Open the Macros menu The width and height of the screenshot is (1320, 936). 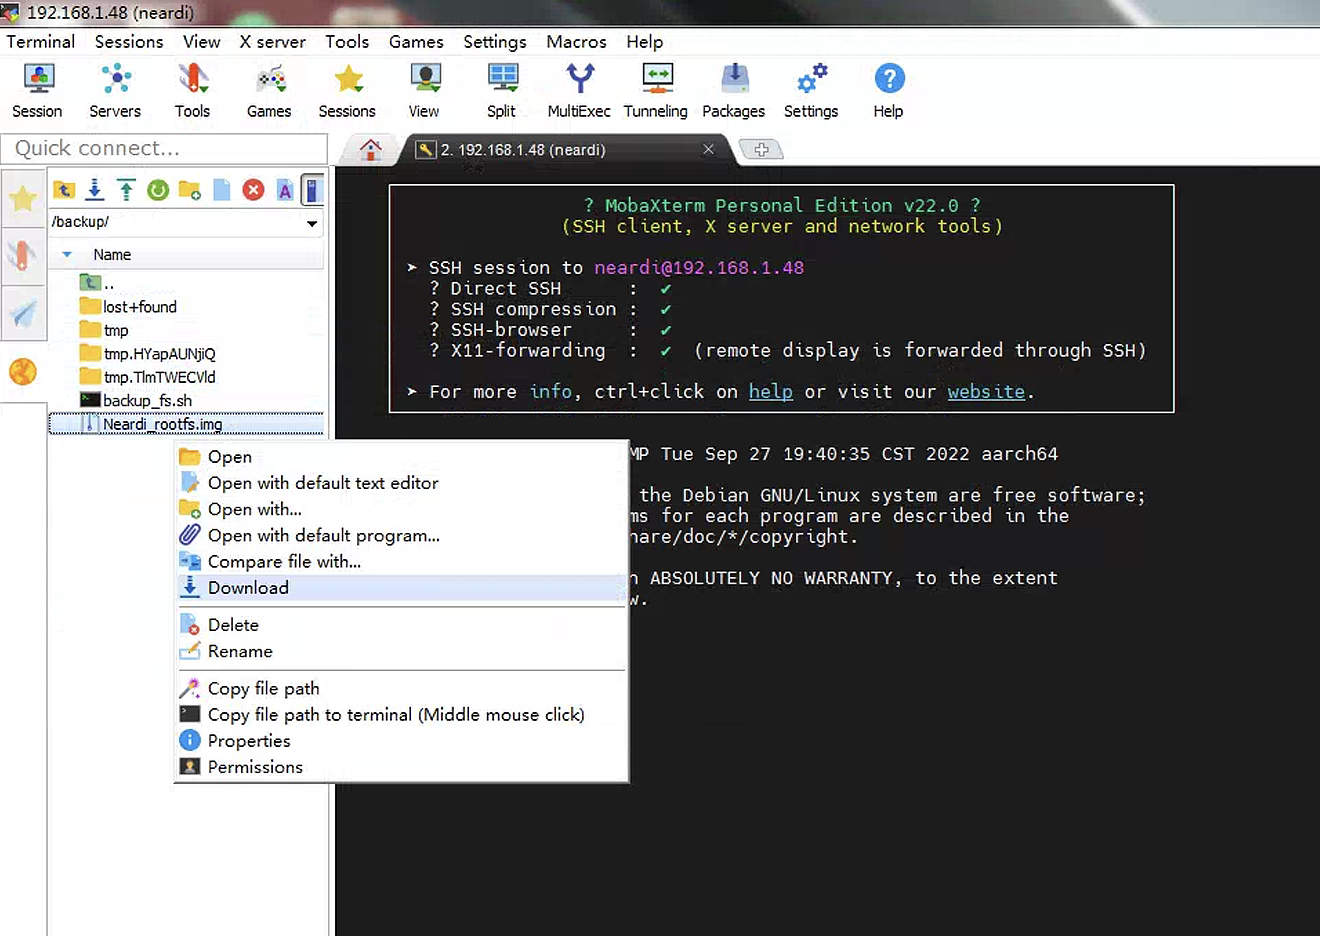point(576,42)
